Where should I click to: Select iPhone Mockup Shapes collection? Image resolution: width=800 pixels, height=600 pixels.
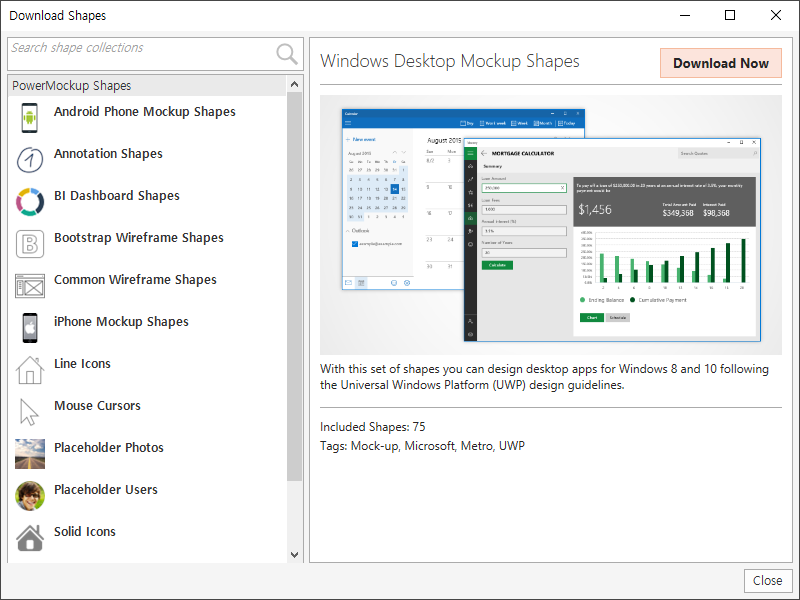point(147,328)
